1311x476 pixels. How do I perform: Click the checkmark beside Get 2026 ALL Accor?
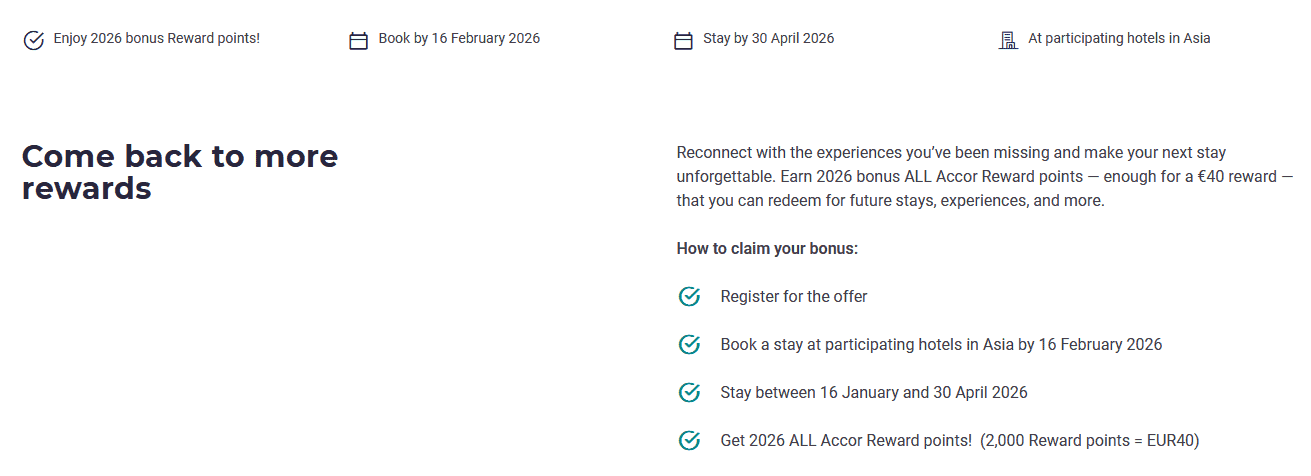click(689, 440)
